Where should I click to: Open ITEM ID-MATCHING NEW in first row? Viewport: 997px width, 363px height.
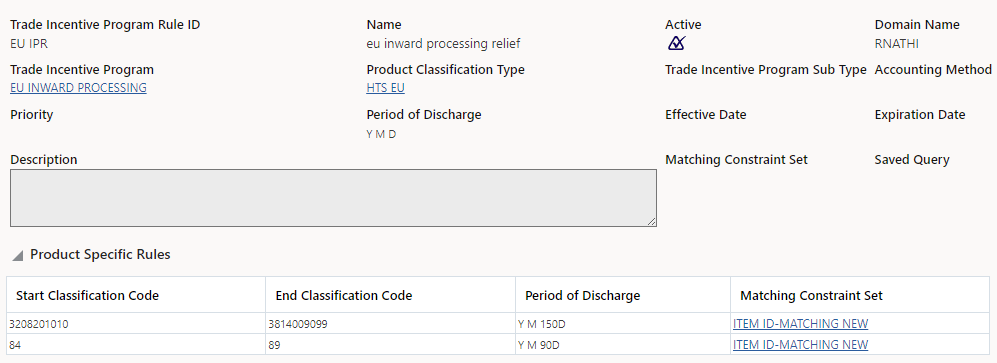point(800,324)
